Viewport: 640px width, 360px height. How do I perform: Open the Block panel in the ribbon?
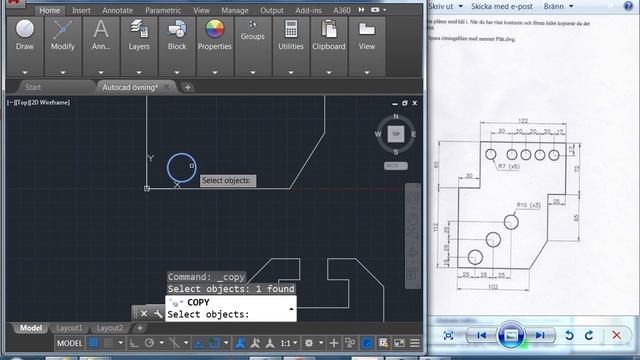pos(177,46)
